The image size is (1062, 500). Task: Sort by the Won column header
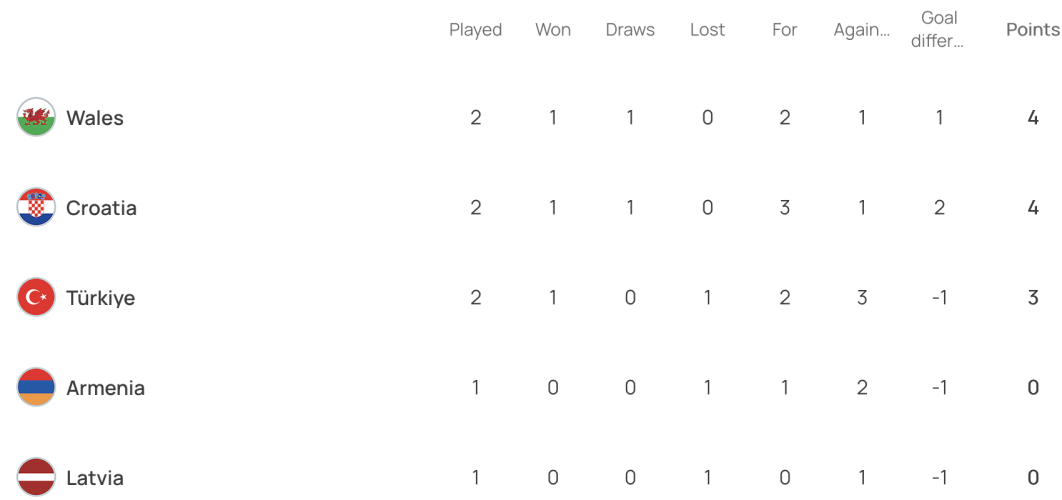(x=553, y=30)
